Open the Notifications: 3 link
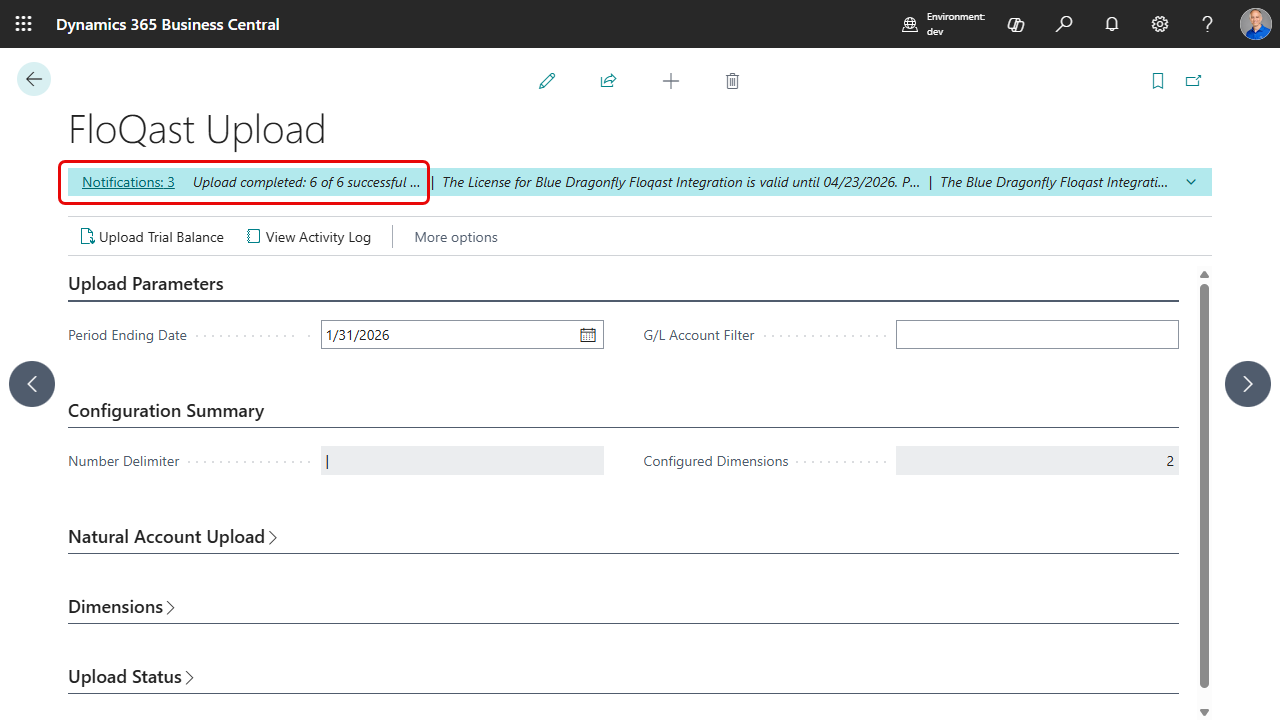1280x720 pixels. [128, 182]
